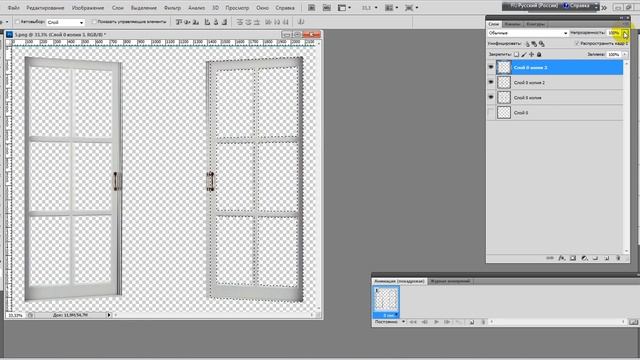The height and width of the screenshot is (360, 640).
Task: Hide layer Слой 0 копия 3
Action: click(491, 67)
